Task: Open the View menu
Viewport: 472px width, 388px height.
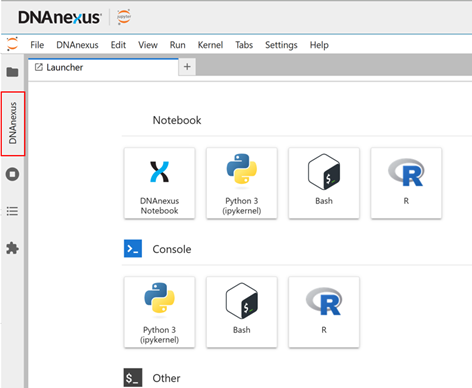Action: [x=148, y=45]
